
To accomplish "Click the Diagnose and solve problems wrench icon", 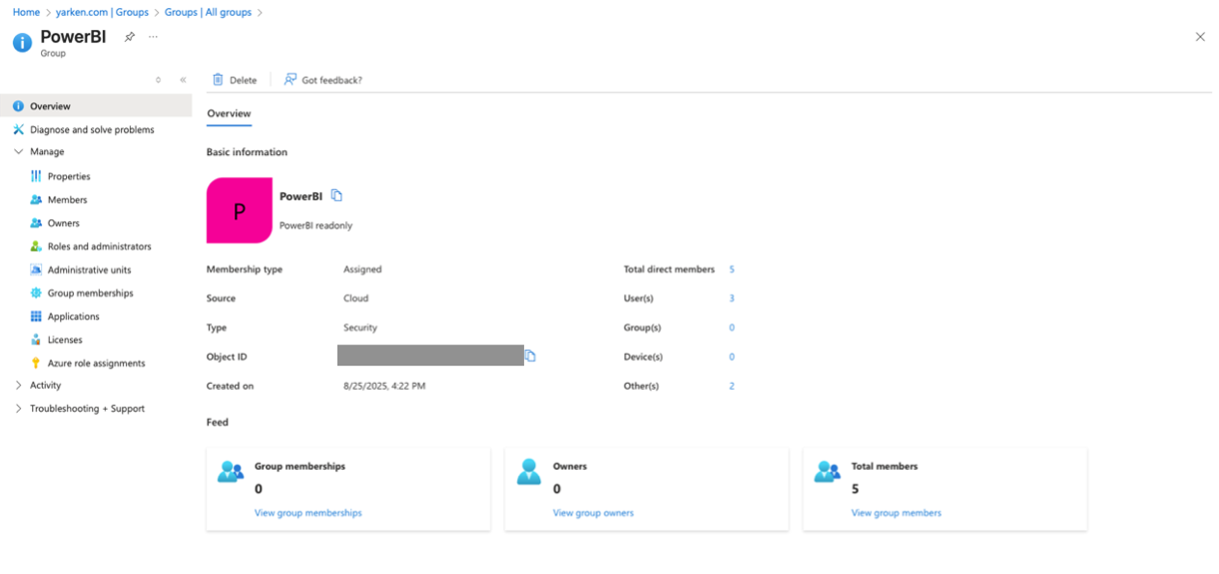I will (18, 129).
